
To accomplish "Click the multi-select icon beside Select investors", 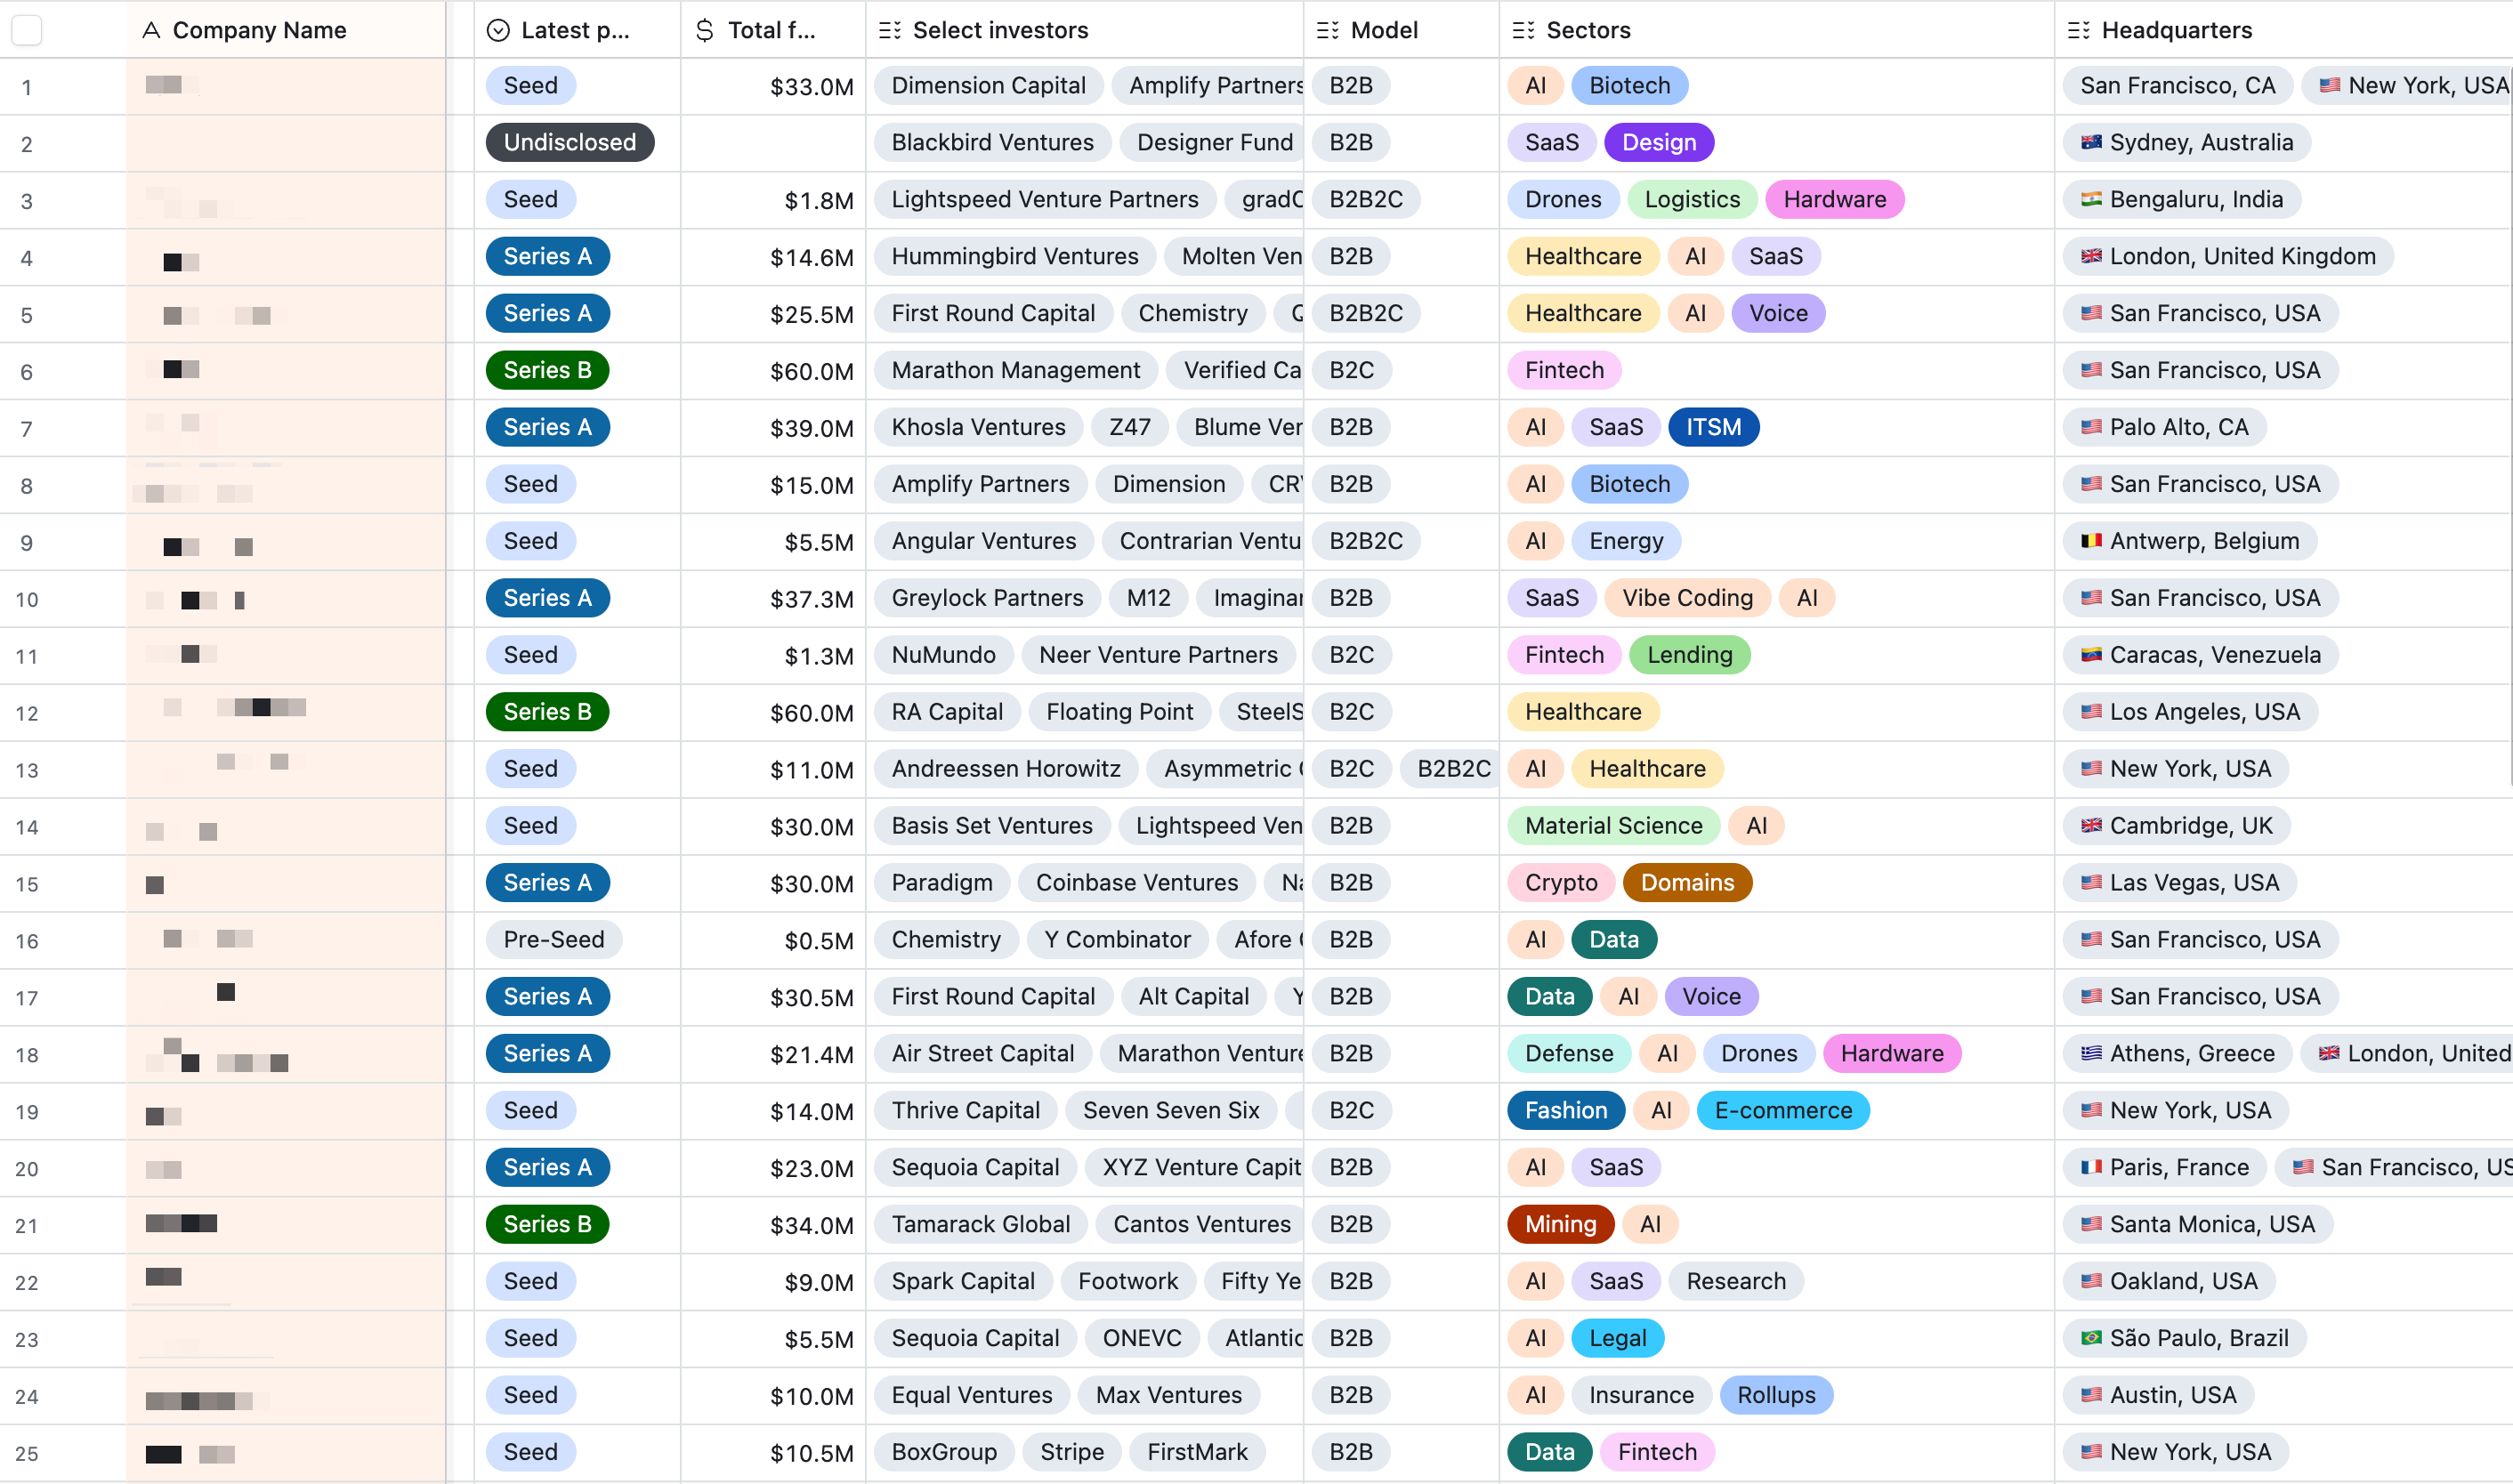I will [x=889, y=30].
